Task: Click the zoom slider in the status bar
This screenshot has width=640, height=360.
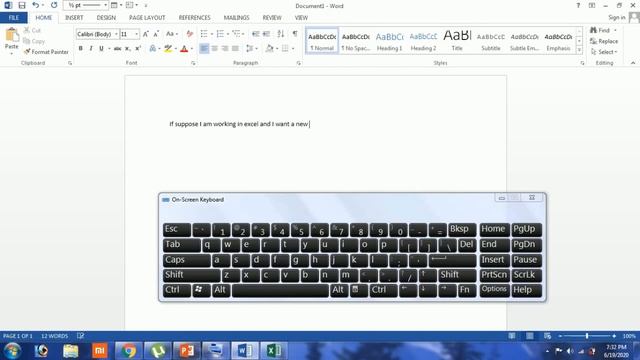Action: [x=587, y=336]
